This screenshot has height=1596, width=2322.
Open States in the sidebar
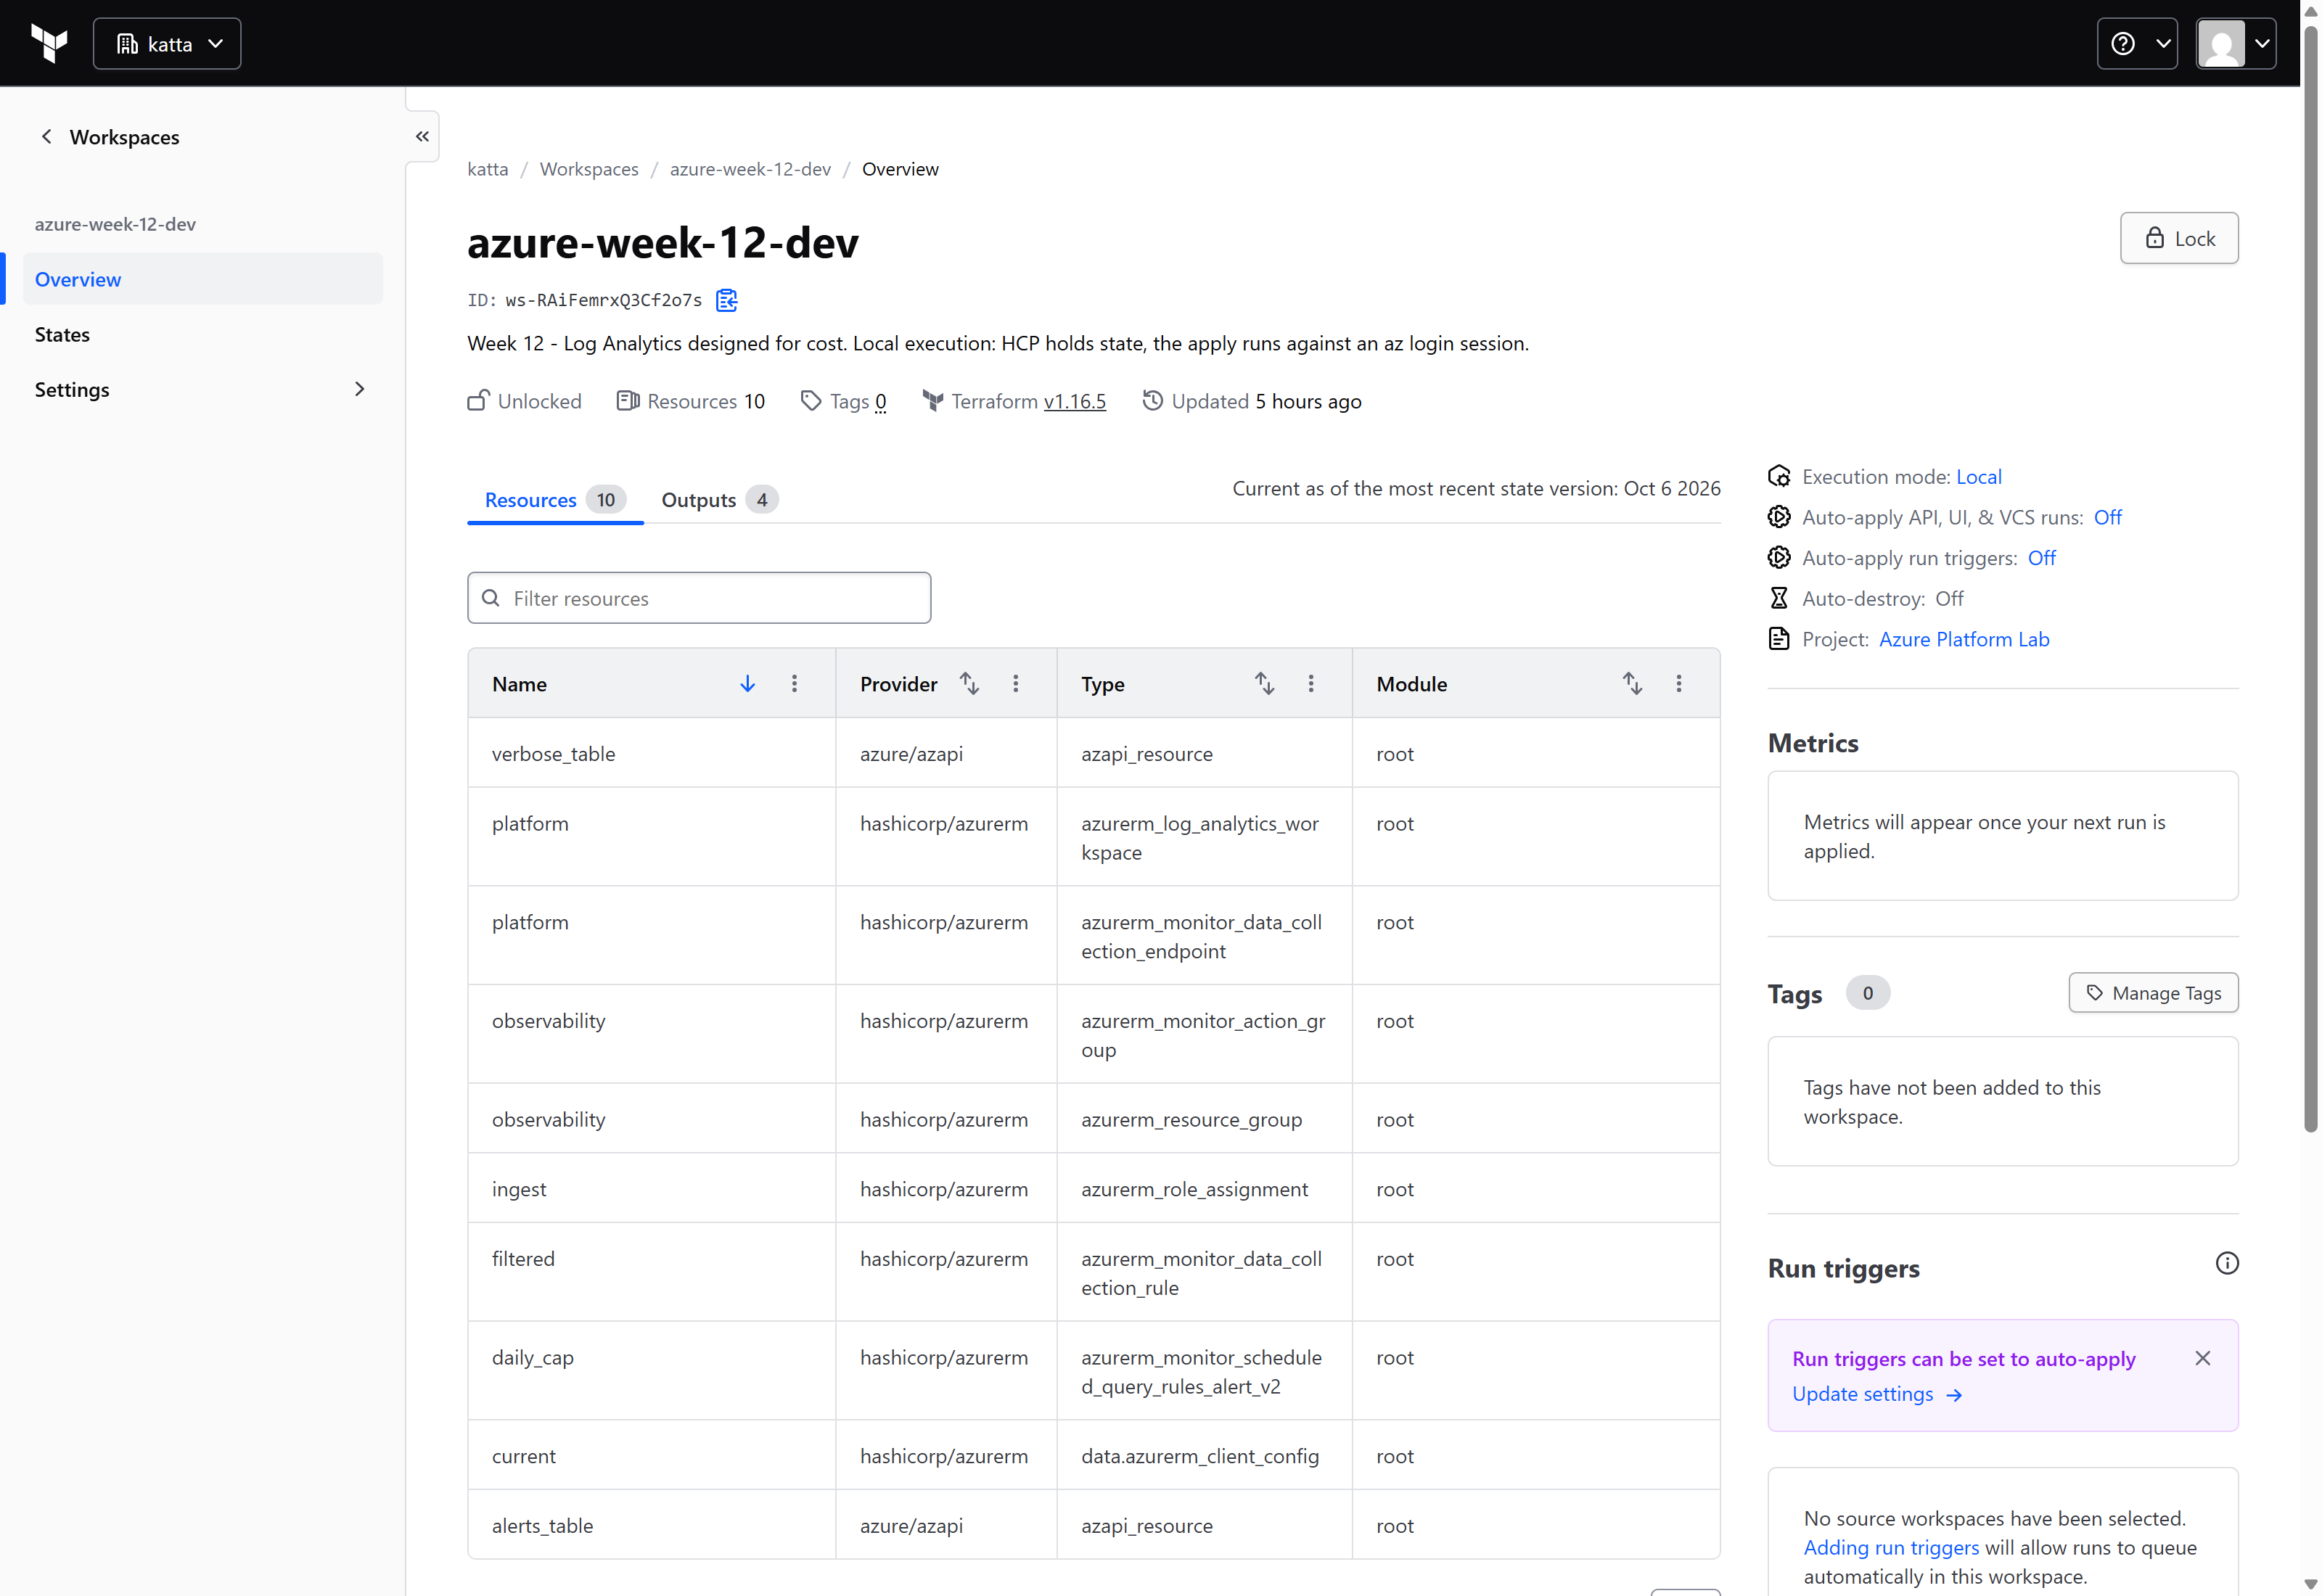[202, 334]
